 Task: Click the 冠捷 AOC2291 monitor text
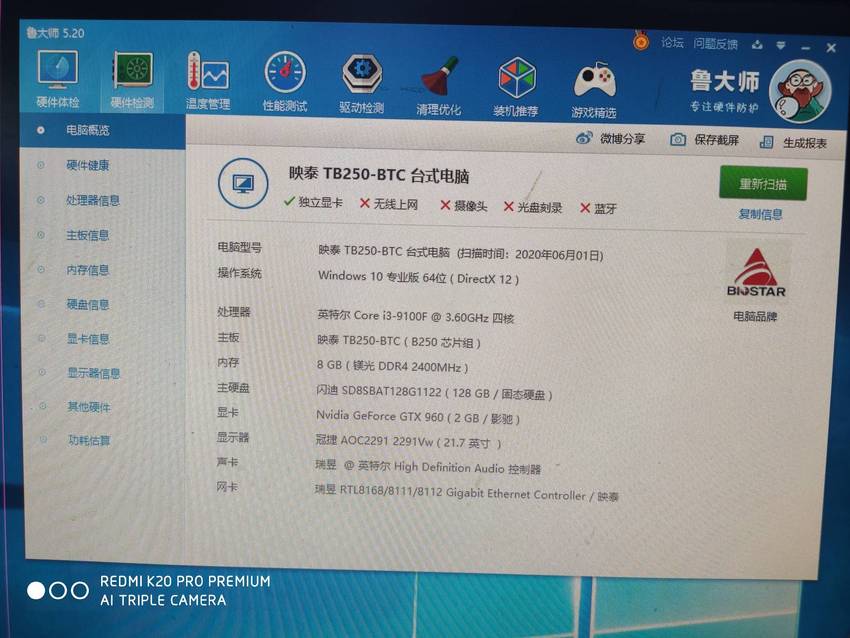pos(408,442)
